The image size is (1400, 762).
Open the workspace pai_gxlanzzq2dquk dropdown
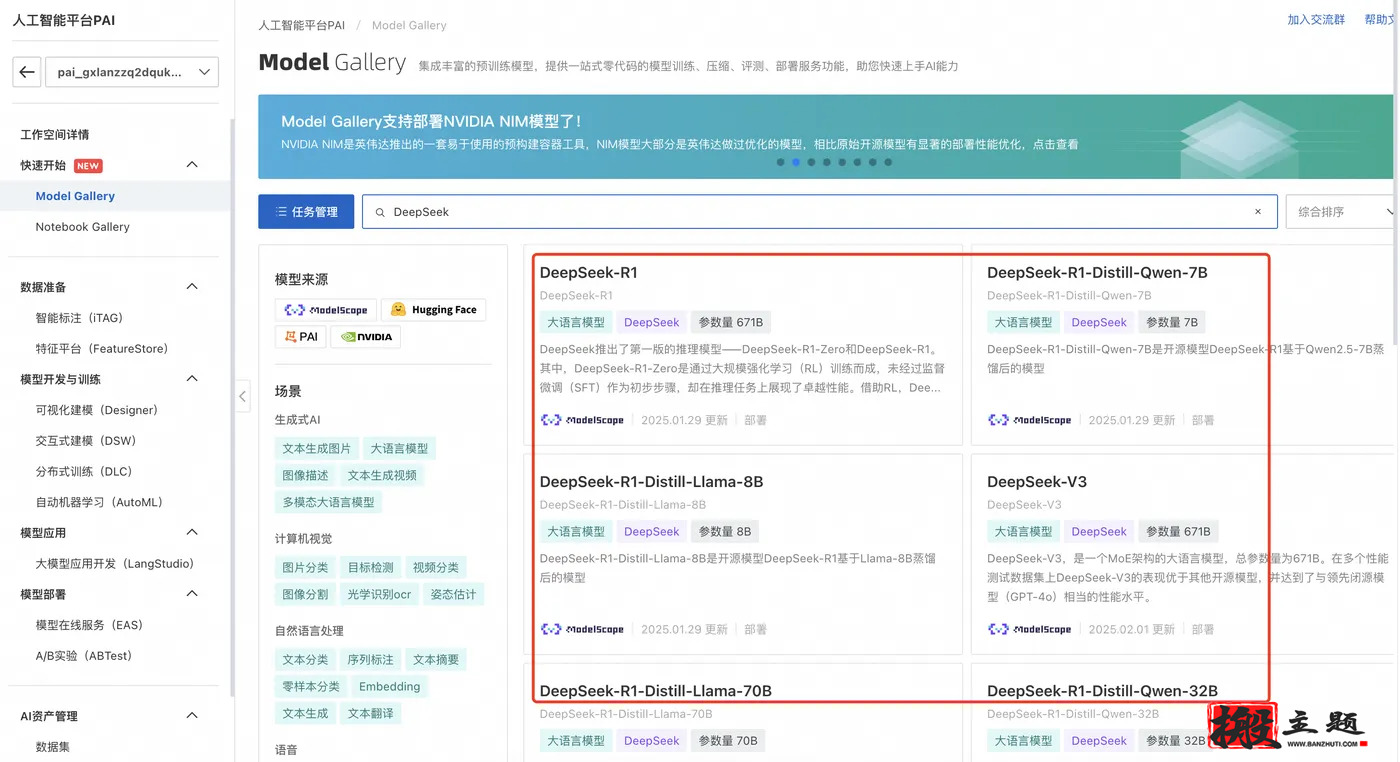coord(132,72)
